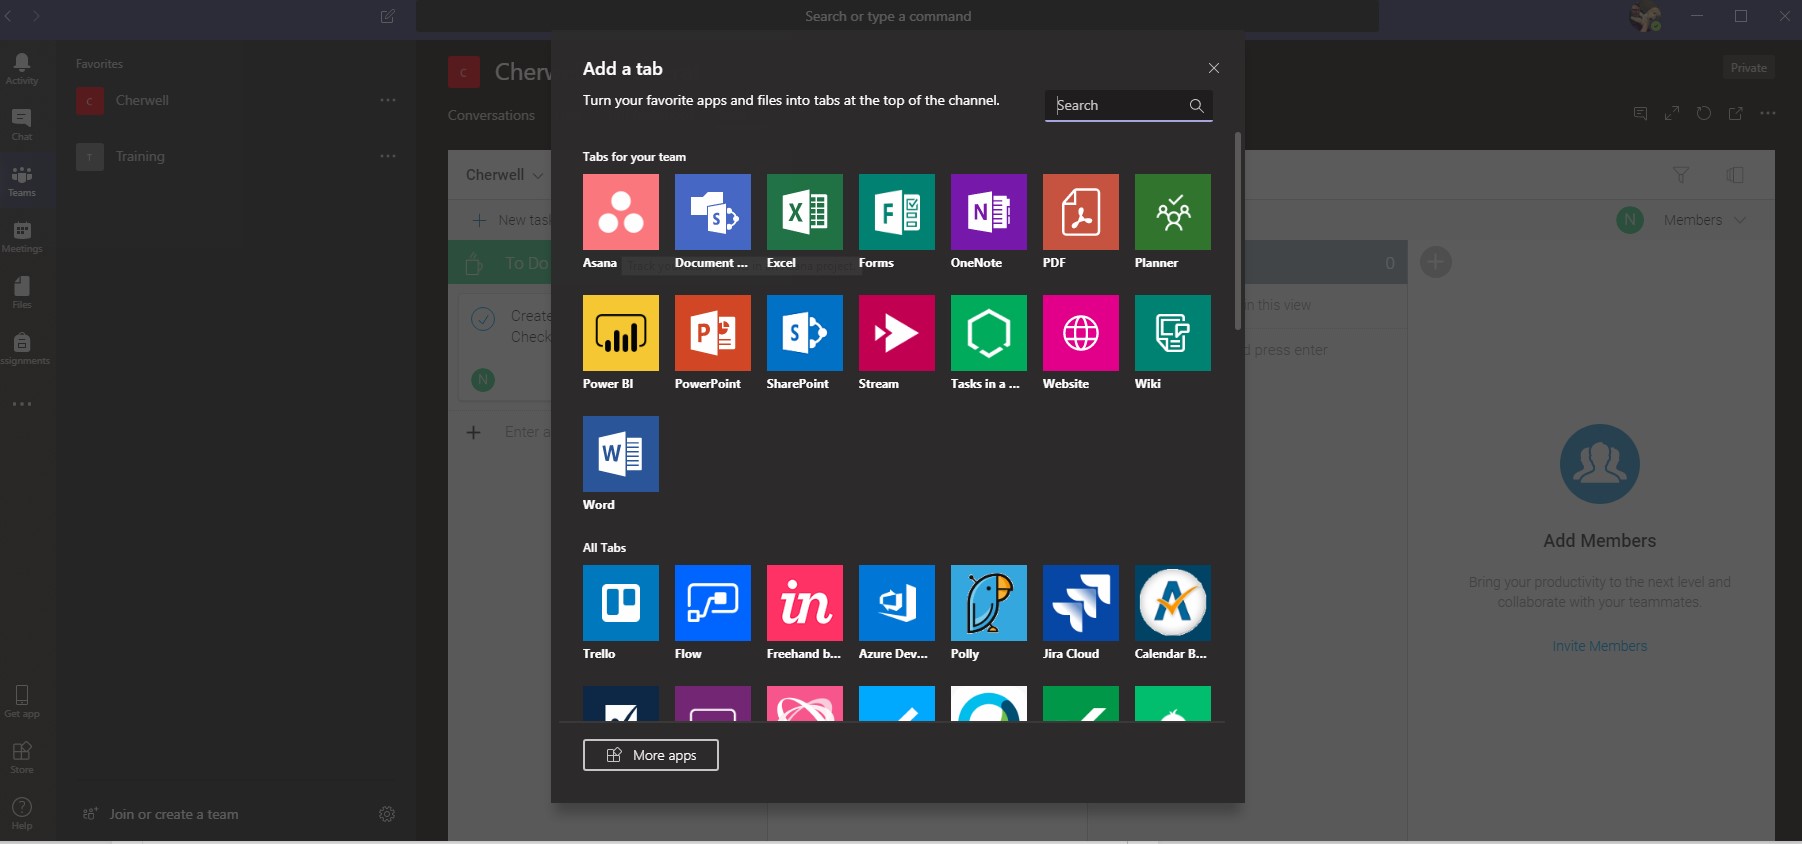
Task: Click the Invite Members link
Action: click(x=1599, y=646)
